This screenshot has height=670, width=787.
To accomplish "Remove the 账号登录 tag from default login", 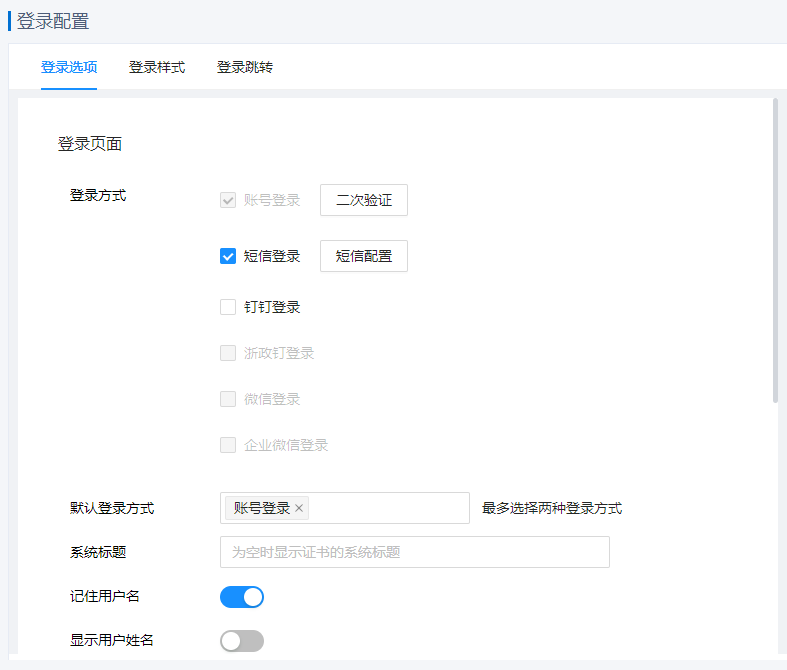I will pyautogui.click(x=299, y=508).
